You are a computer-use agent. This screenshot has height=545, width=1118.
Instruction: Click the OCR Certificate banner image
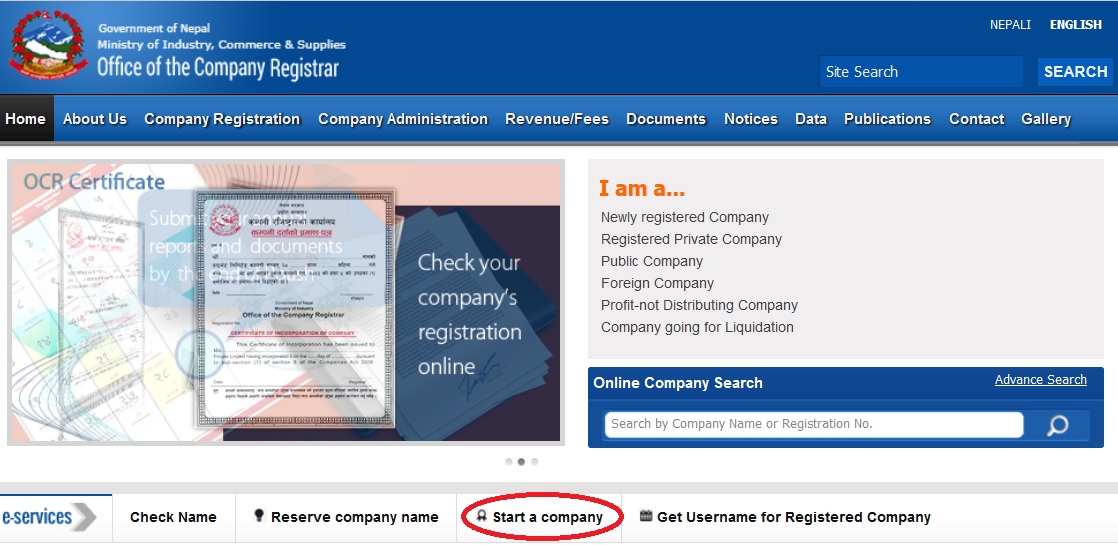click(x=286, y=304)
